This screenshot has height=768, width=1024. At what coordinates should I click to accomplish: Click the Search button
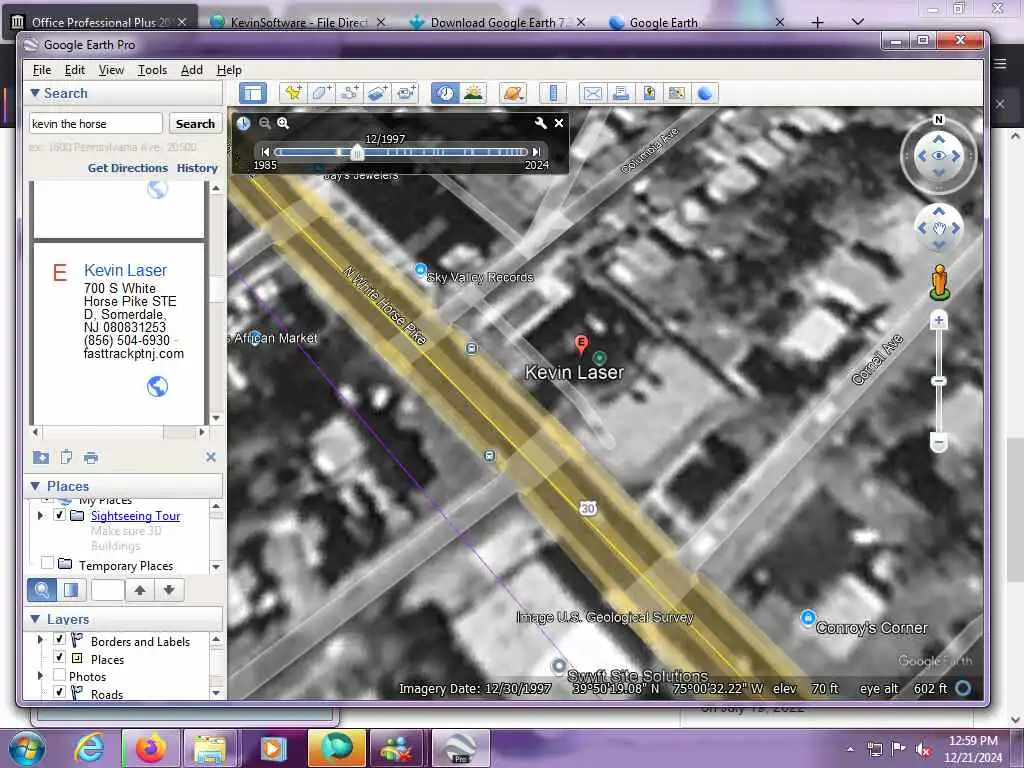195,123
